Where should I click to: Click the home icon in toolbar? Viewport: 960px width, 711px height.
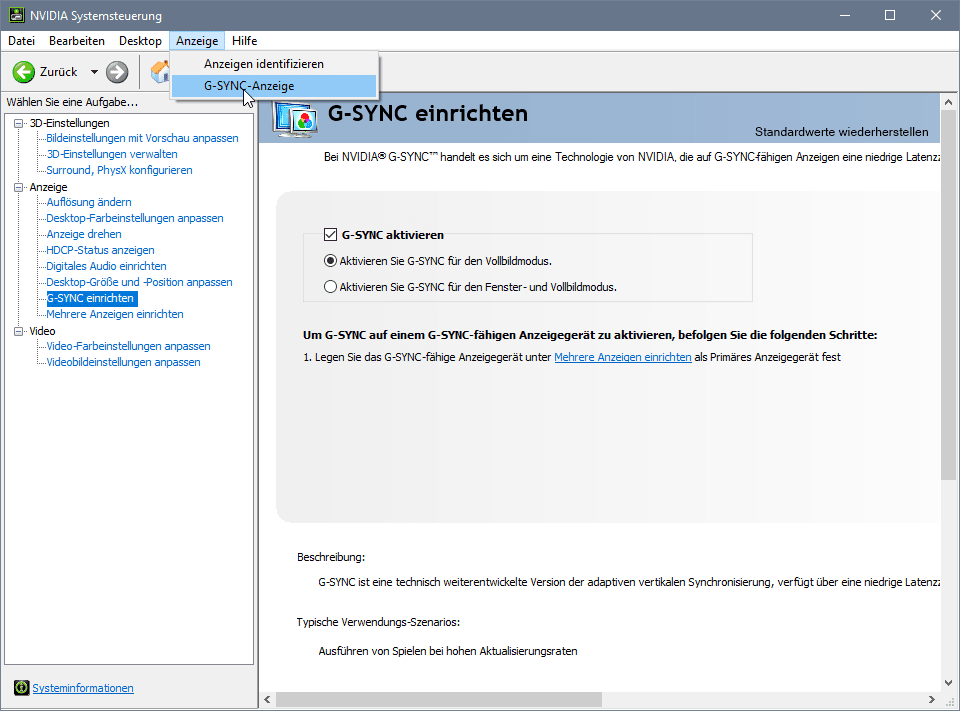pyautogui.click(x=160, y=72)
